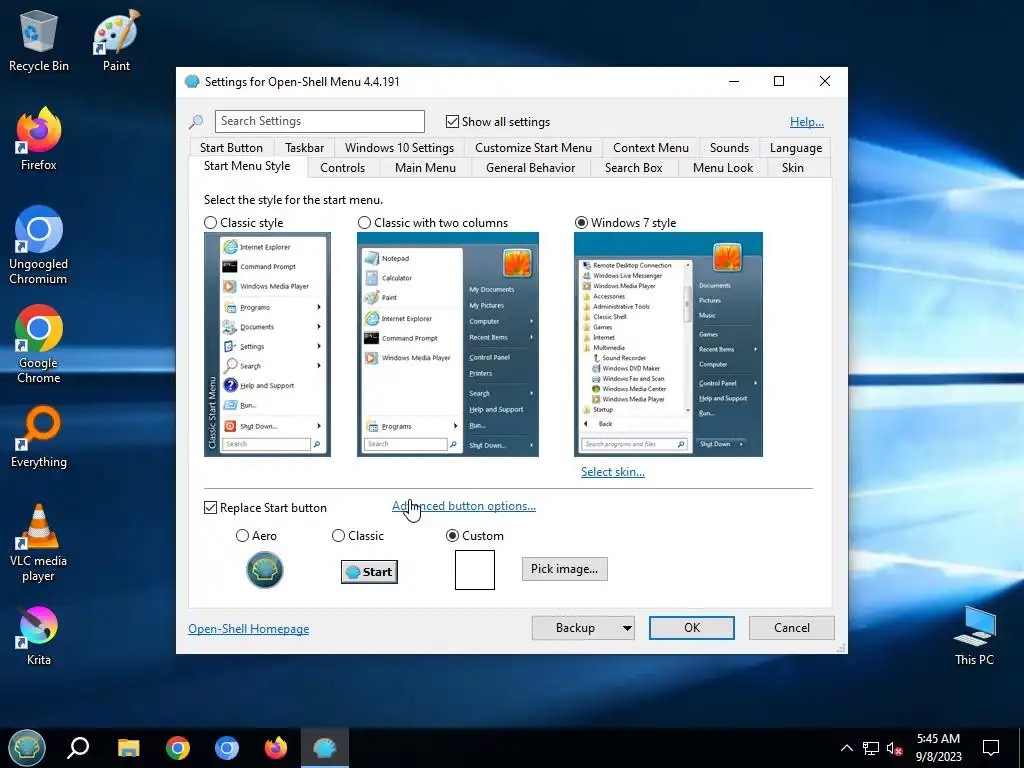Open the Search Box tab
Image resolution: width=1024 pixels, height=768 pixels.
[x=633, y=168]
